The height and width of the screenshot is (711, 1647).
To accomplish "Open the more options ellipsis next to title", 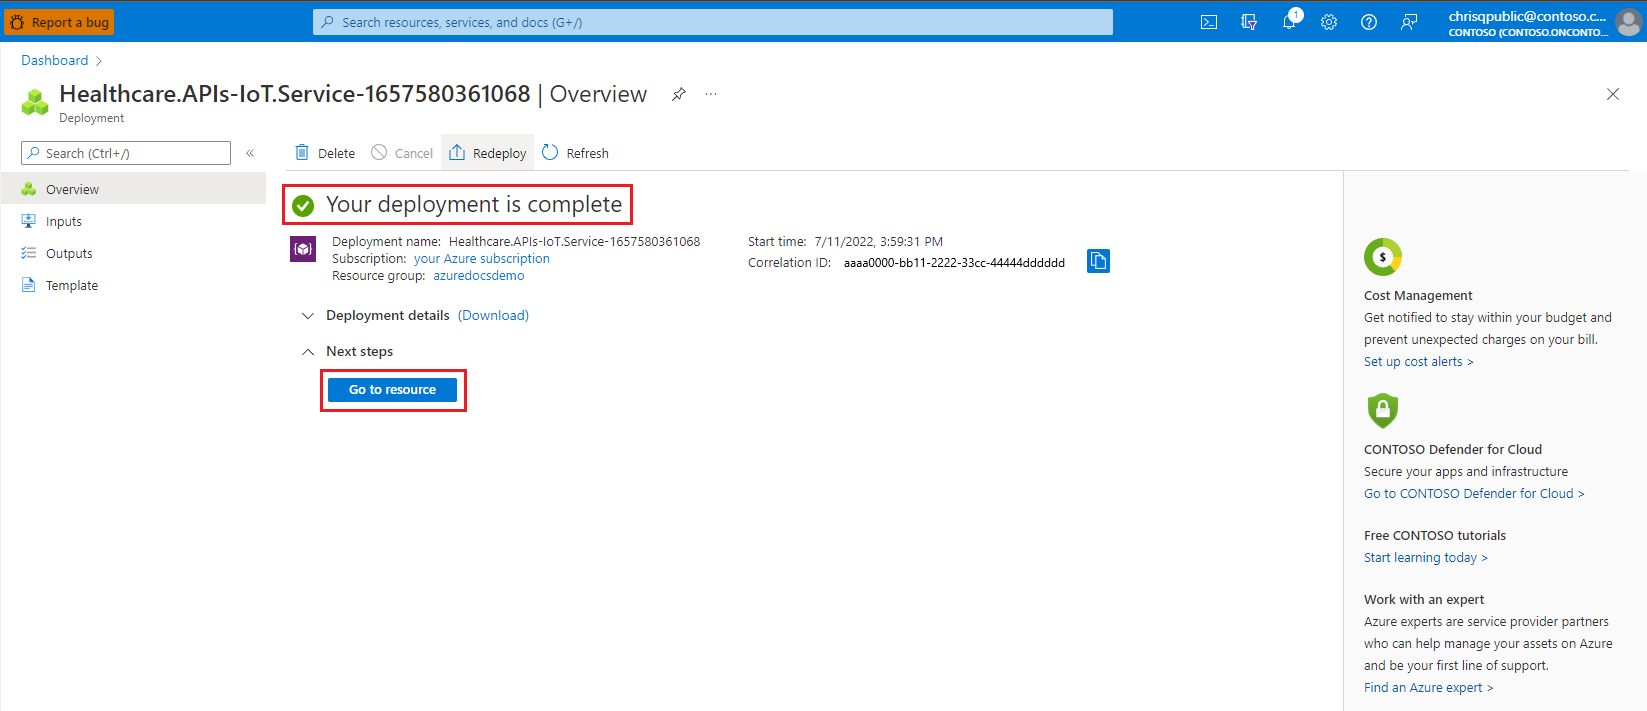I will [x=711, y=94].
